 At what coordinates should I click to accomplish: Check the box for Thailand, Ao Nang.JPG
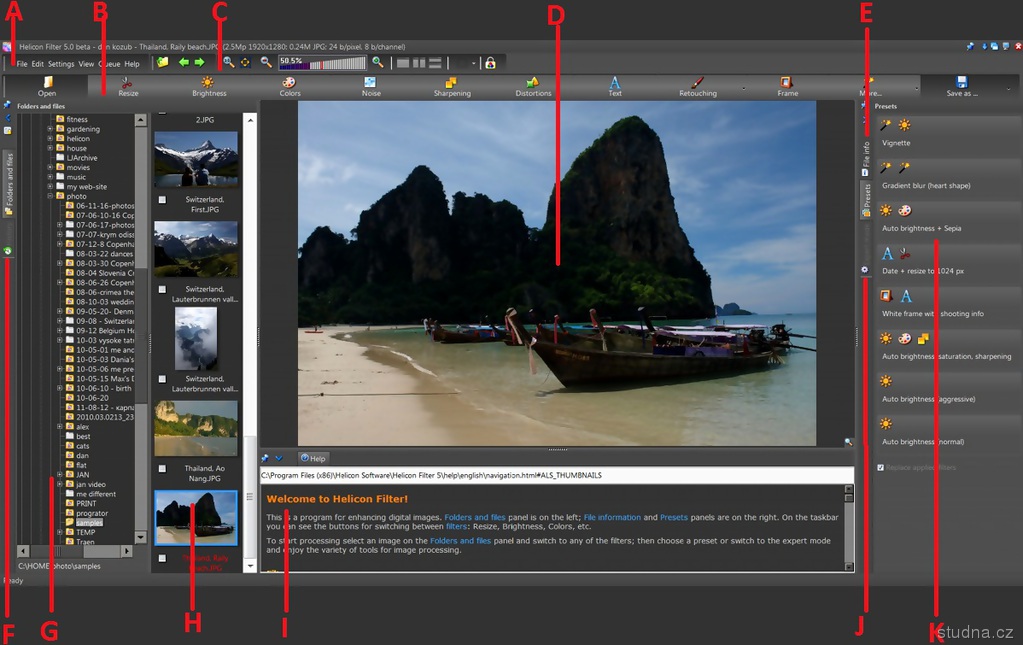162,468
